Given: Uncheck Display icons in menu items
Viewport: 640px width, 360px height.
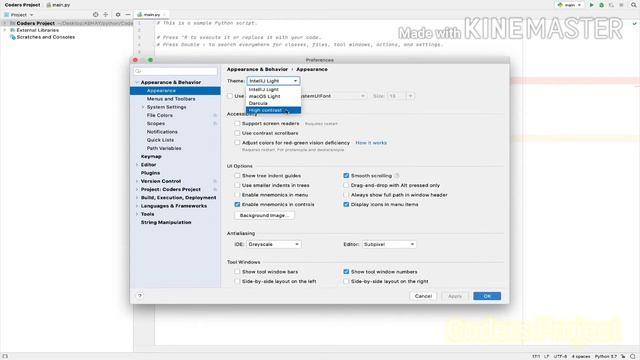Looking at the screenshot, I should click(x=346, y=204).
